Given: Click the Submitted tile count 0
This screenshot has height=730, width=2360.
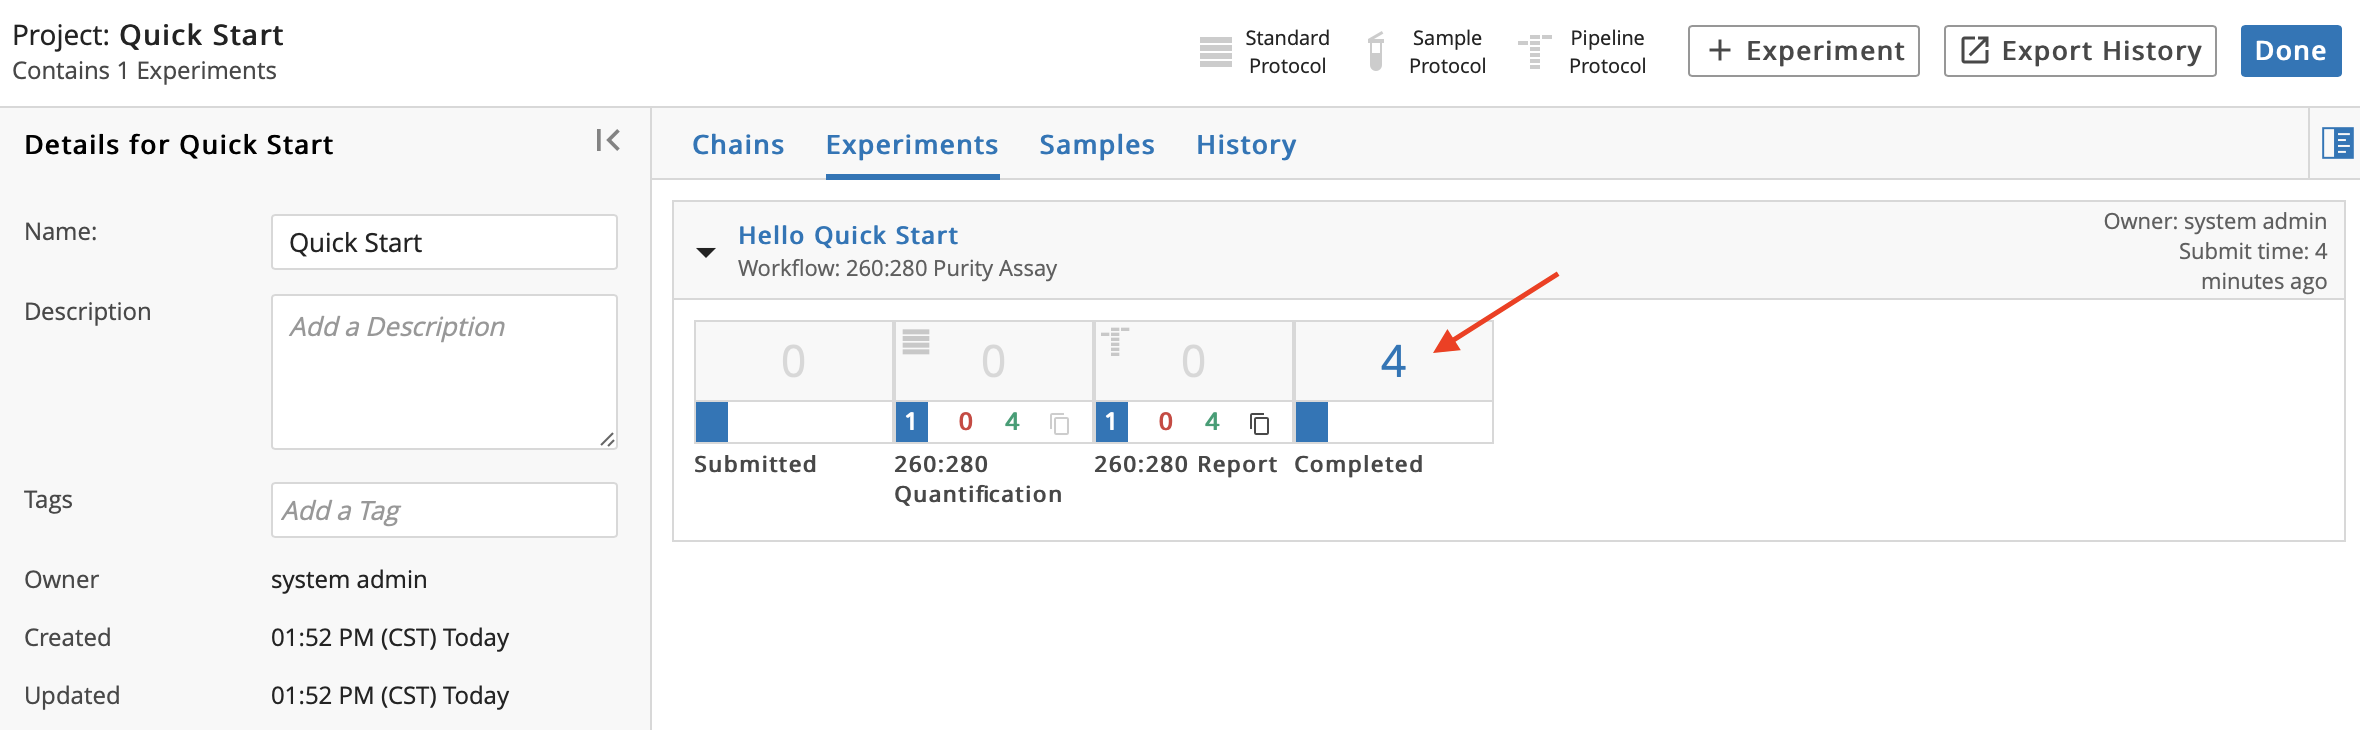Looking at the screenshot, I should (x=793, y=361).
